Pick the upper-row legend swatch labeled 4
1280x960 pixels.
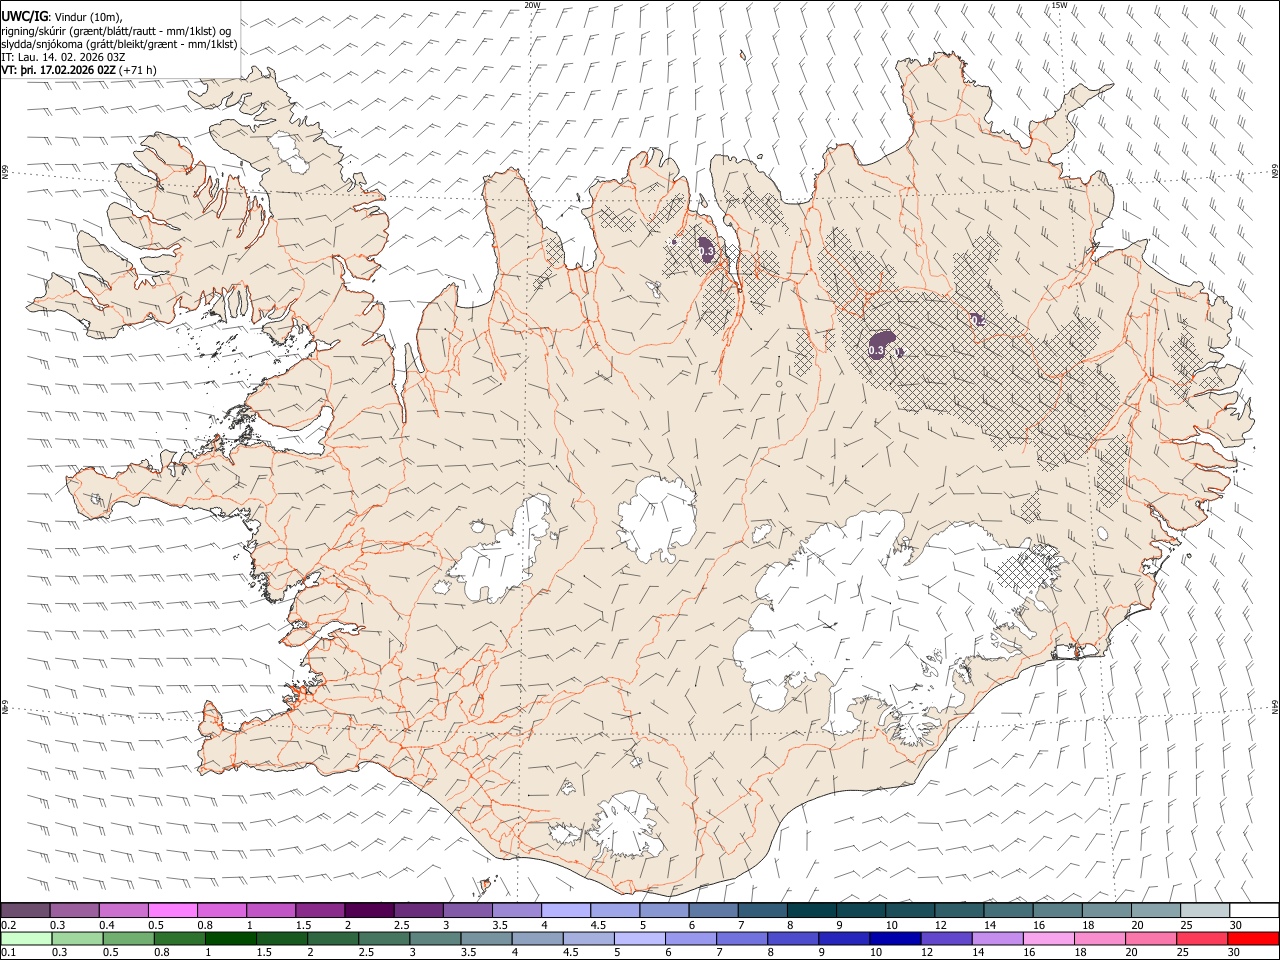point(566,910)
